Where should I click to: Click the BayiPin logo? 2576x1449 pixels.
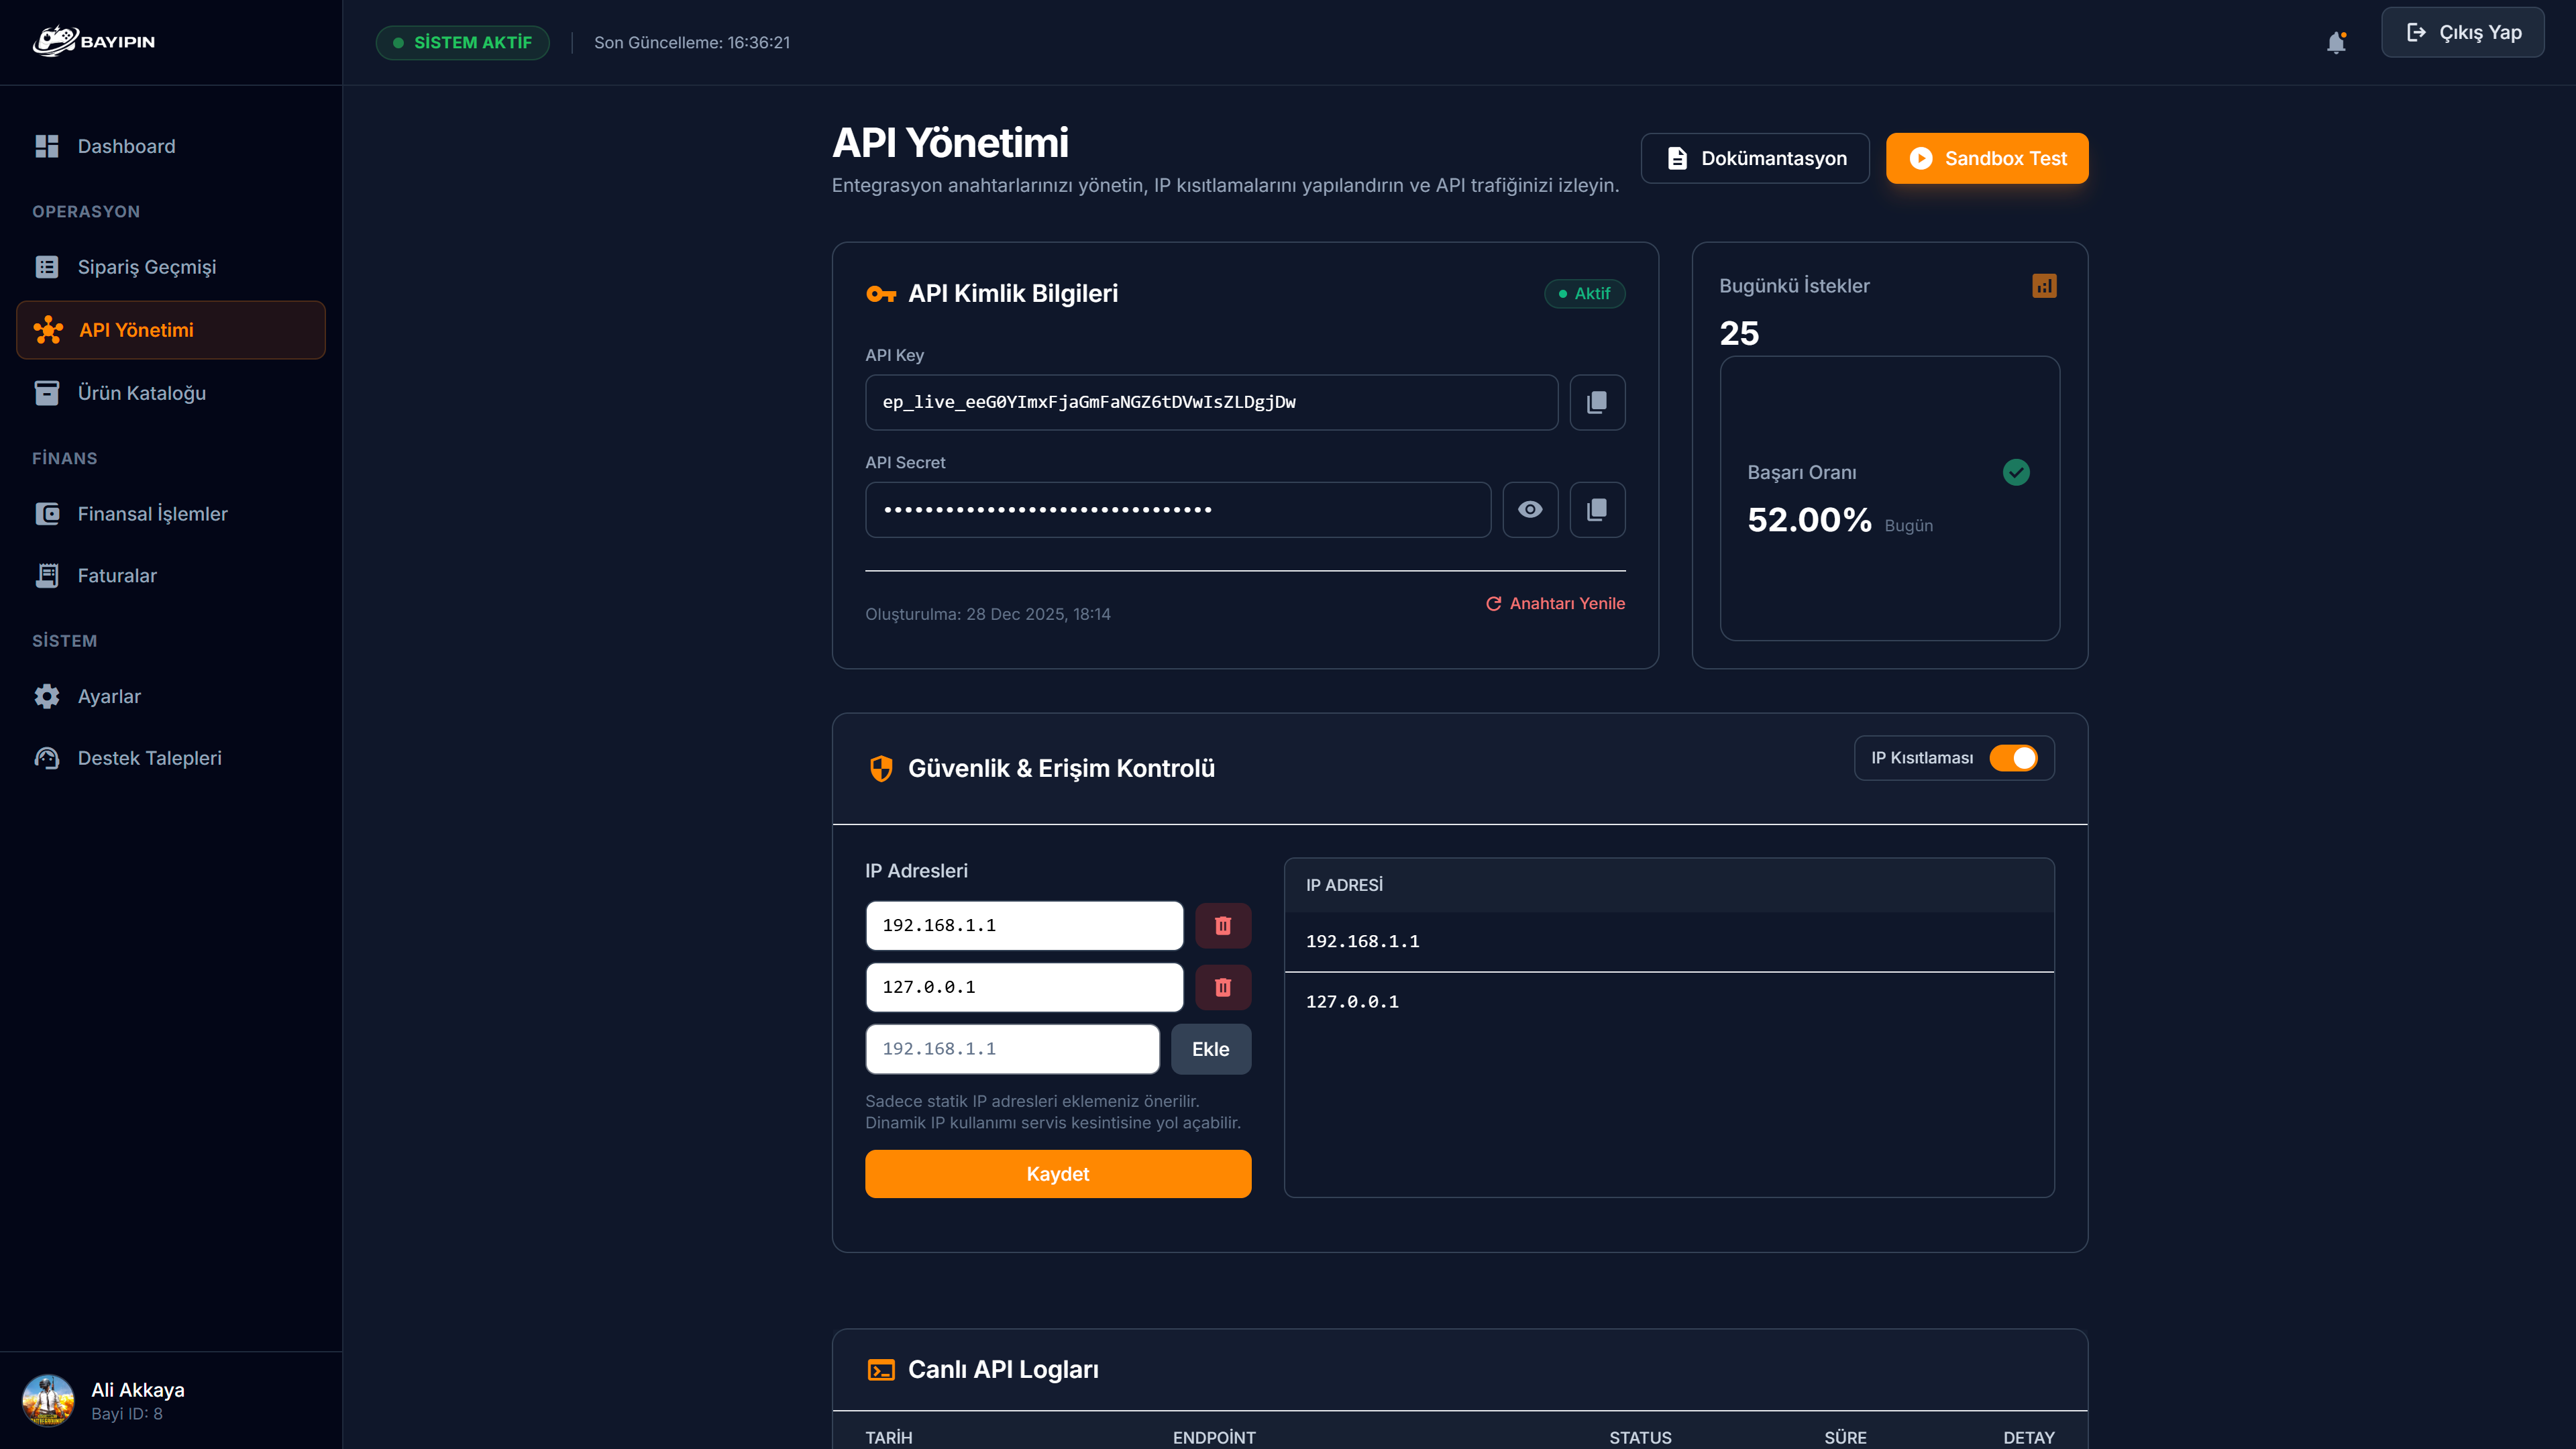coord(96,42)
